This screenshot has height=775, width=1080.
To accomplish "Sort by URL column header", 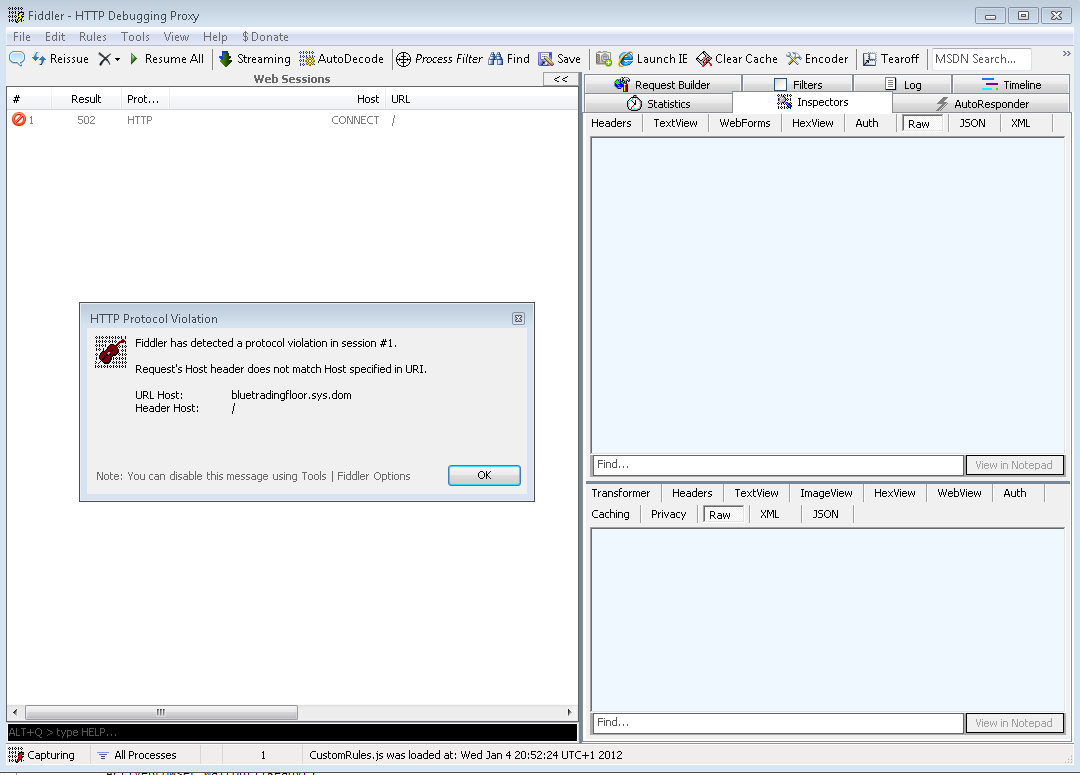I will [481, 99].
